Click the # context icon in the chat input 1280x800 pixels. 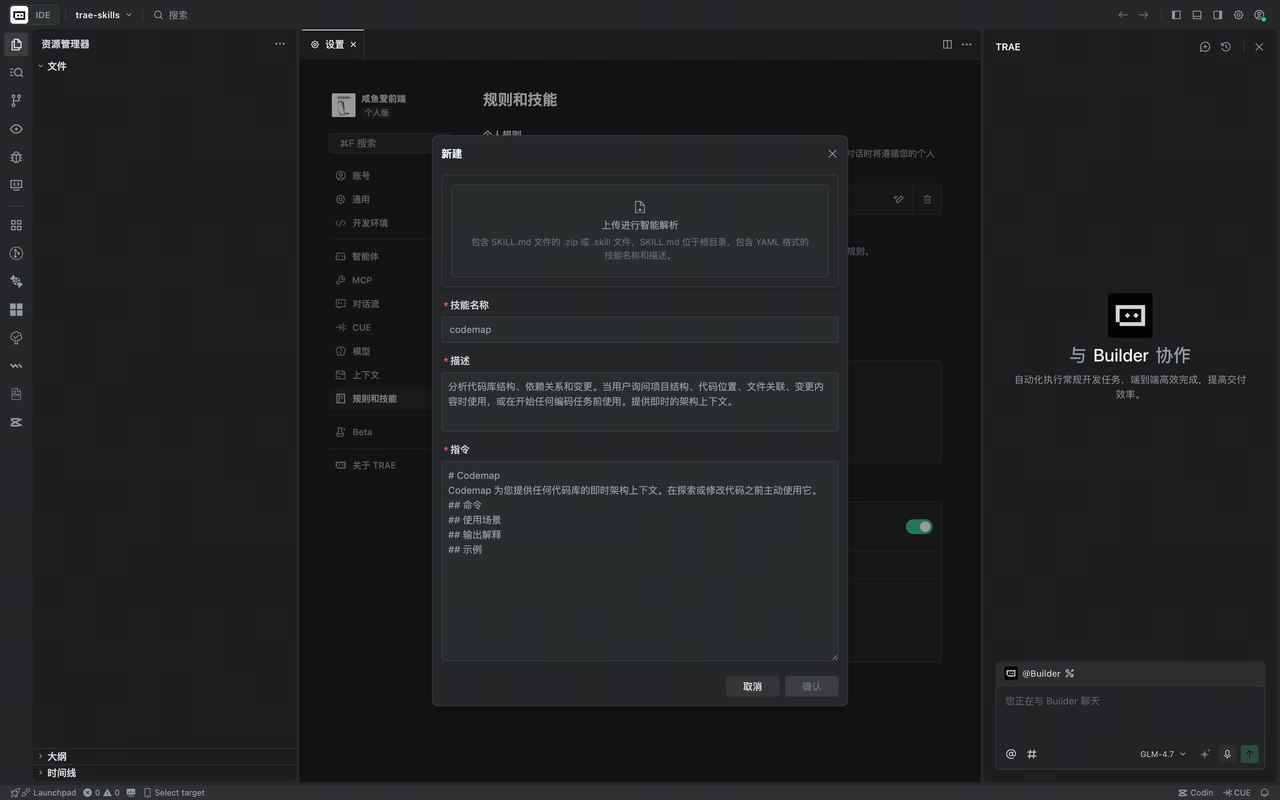coord(1031,754)
